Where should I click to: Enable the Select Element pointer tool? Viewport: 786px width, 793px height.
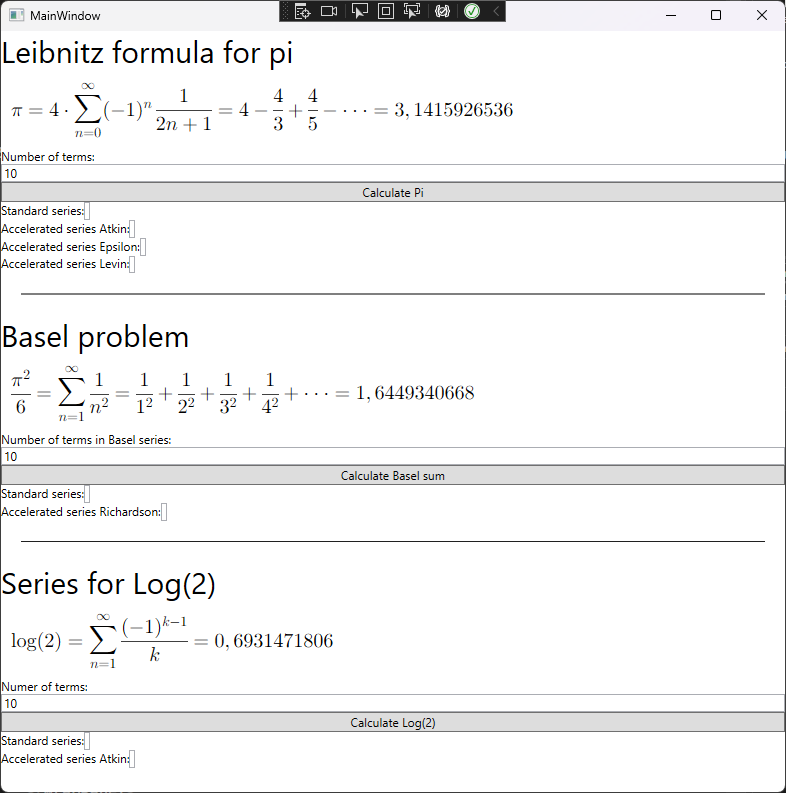click(x=360, y=11)
